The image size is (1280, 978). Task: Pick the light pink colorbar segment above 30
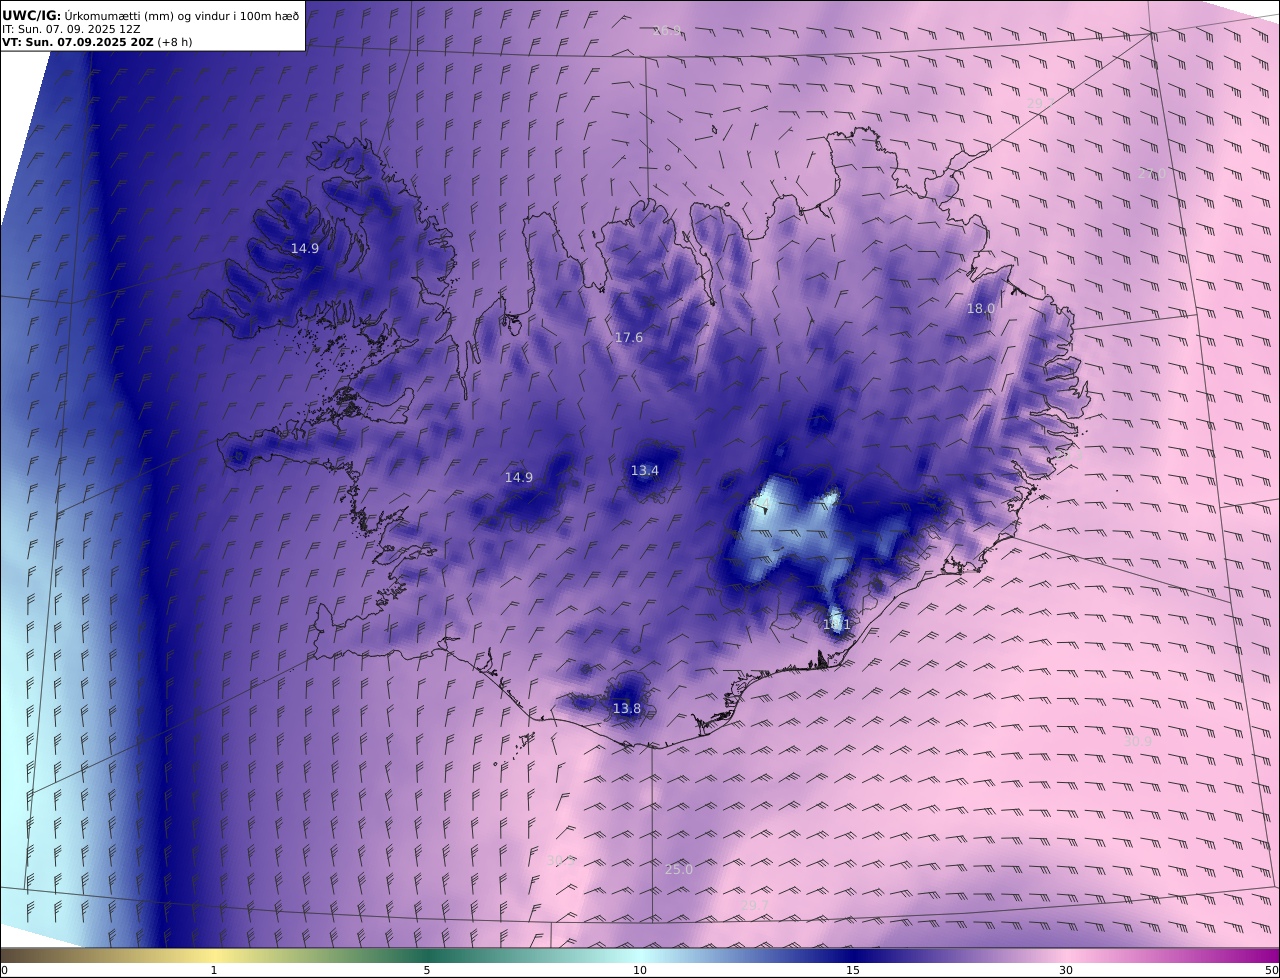coord(1066,955)
